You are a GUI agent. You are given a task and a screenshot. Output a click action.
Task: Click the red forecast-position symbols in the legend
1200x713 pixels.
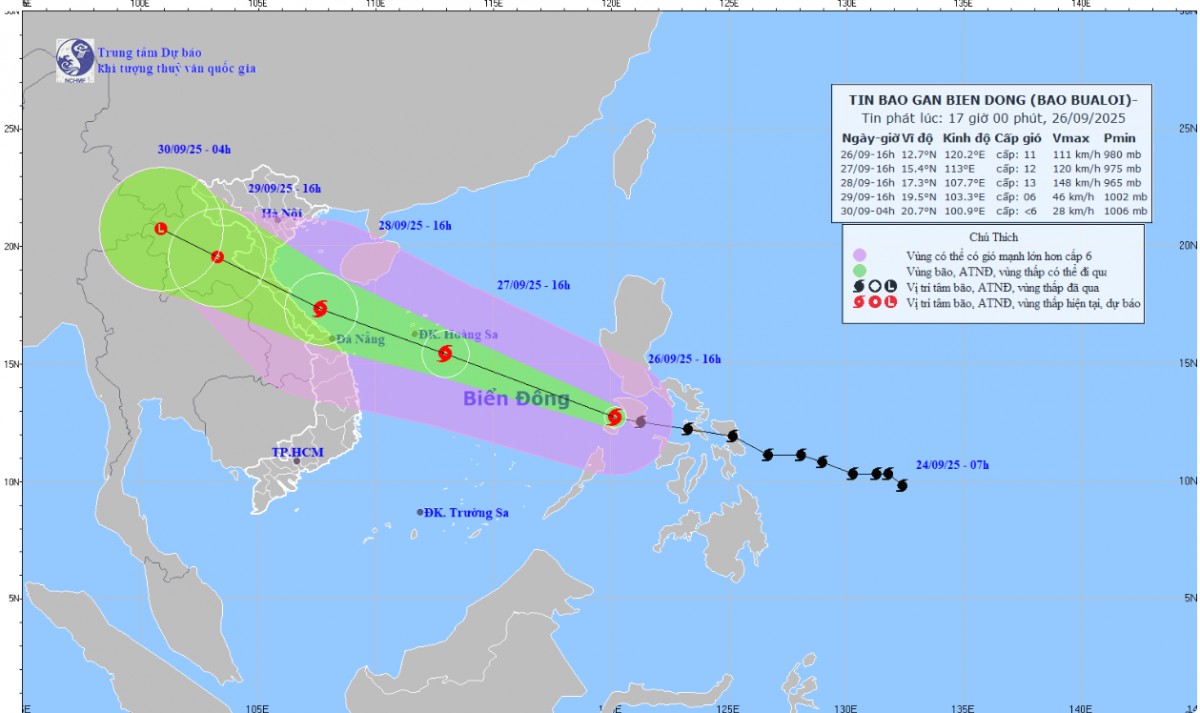pos(873,302)
